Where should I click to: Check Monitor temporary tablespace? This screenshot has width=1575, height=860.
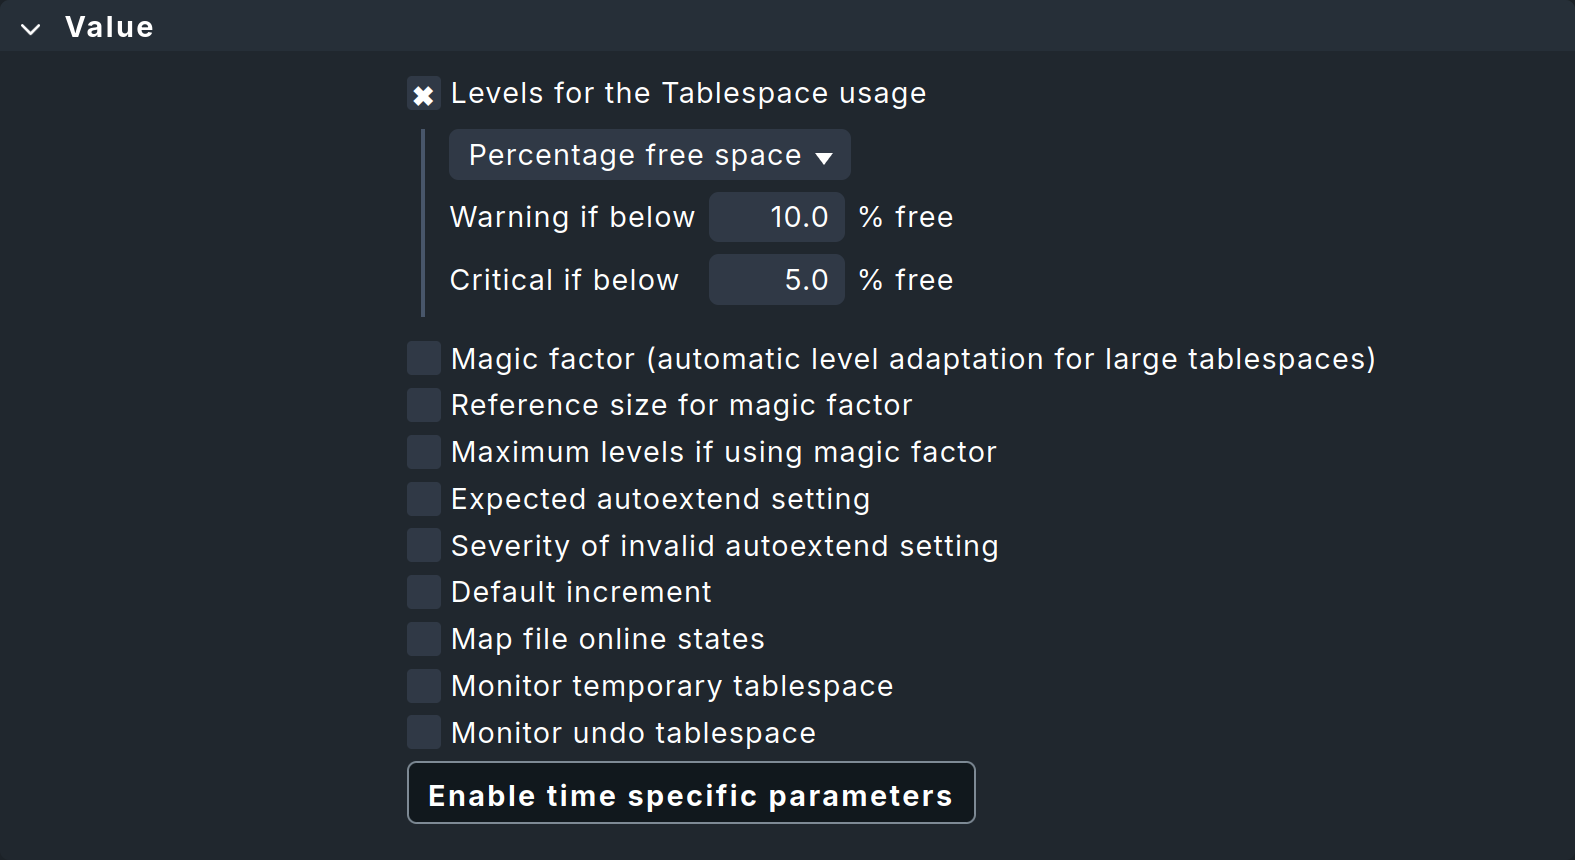(x=423, y=685)
